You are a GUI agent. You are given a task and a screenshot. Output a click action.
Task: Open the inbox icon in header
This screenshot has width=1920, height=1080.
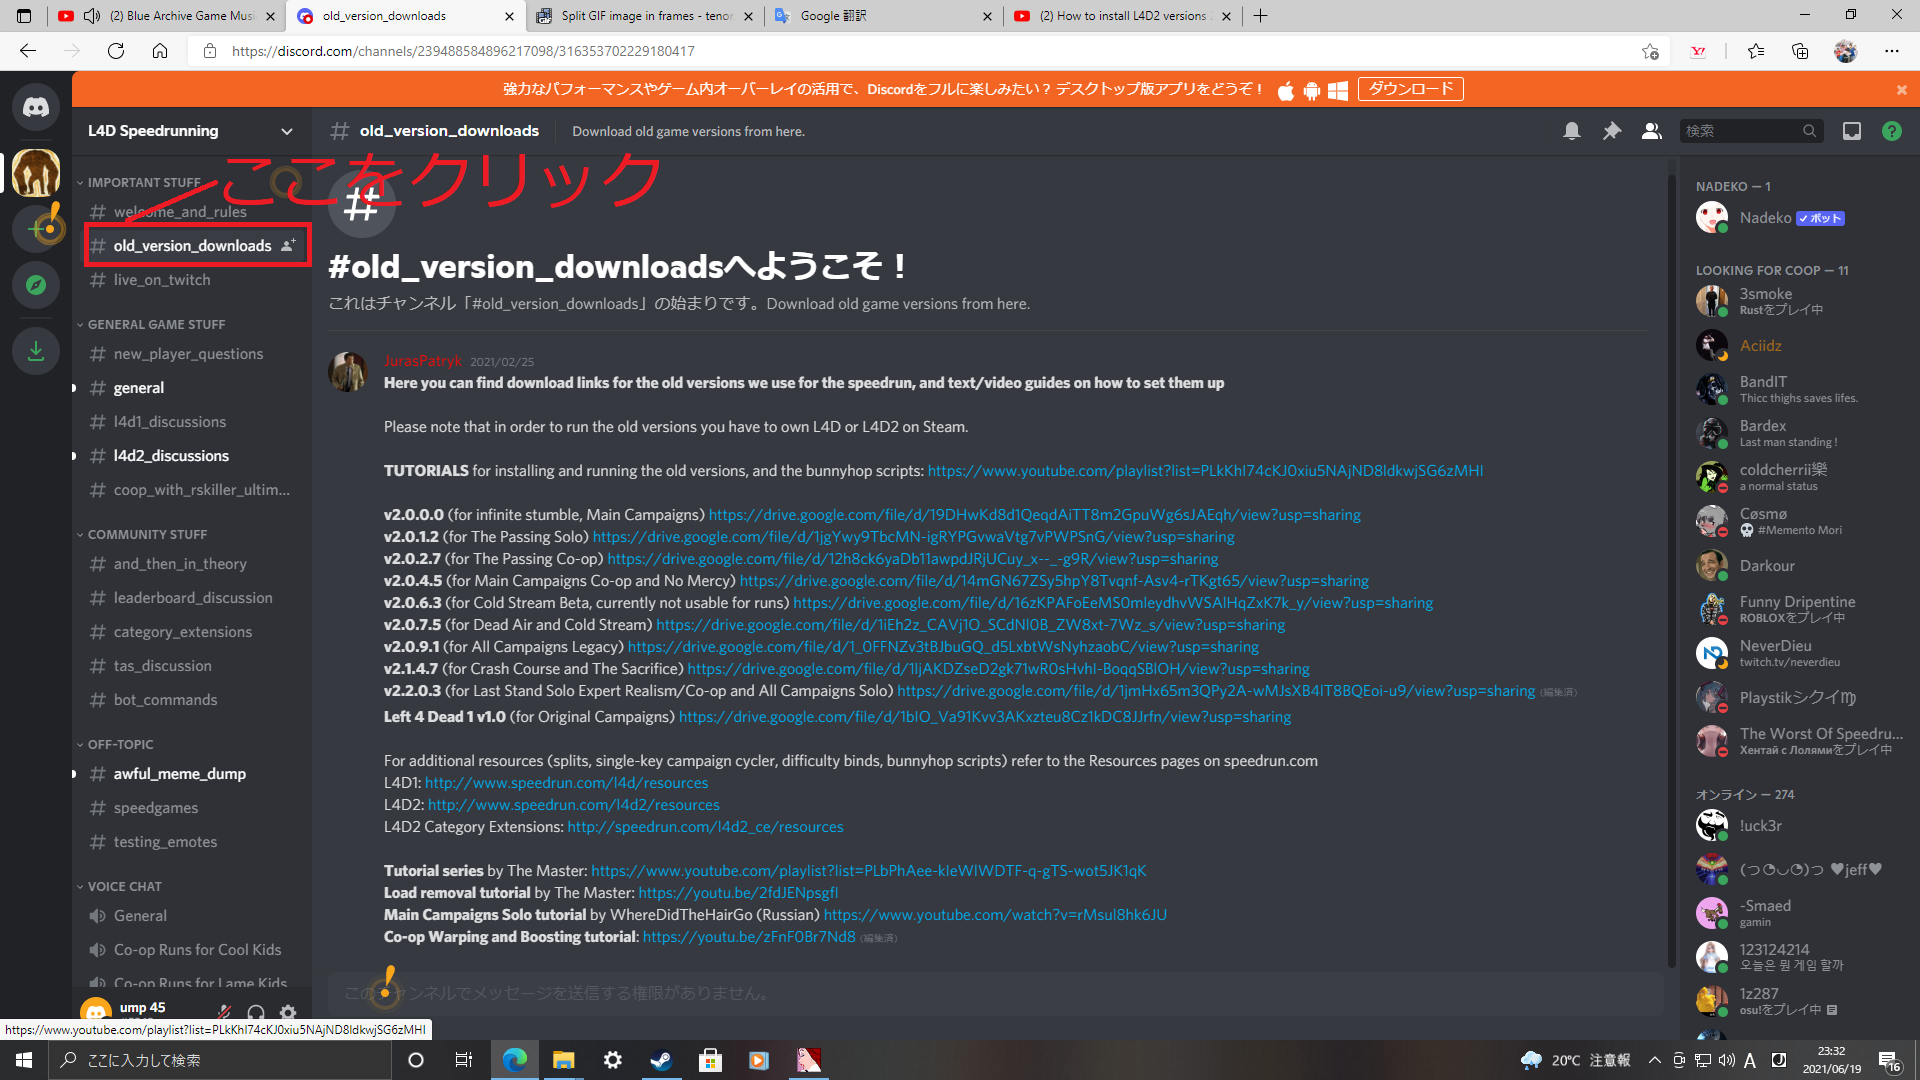click(1851, 131)
